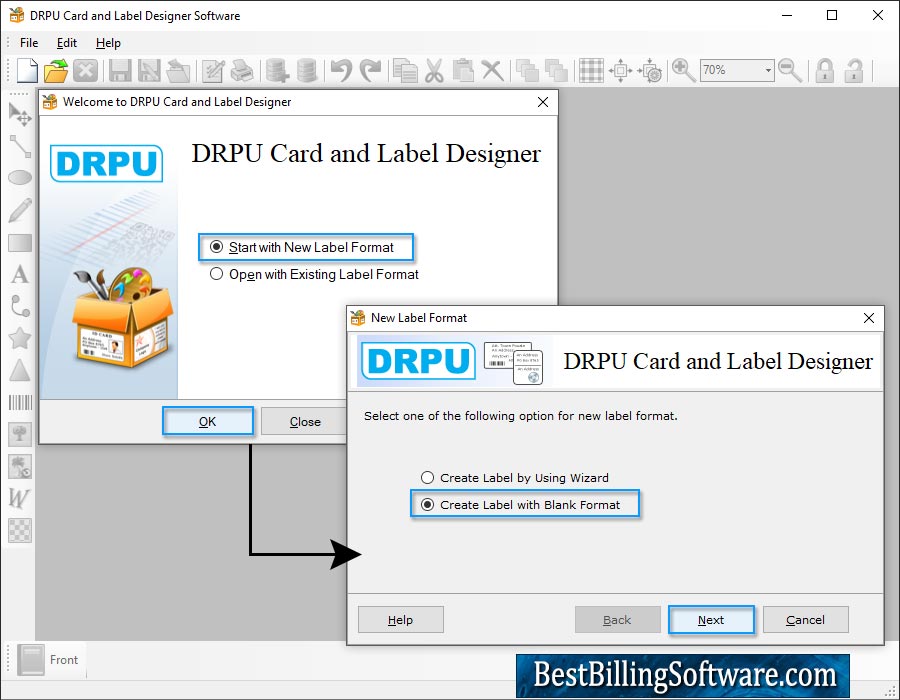Click the closed padlock Lock icon

tap(825, 71)
